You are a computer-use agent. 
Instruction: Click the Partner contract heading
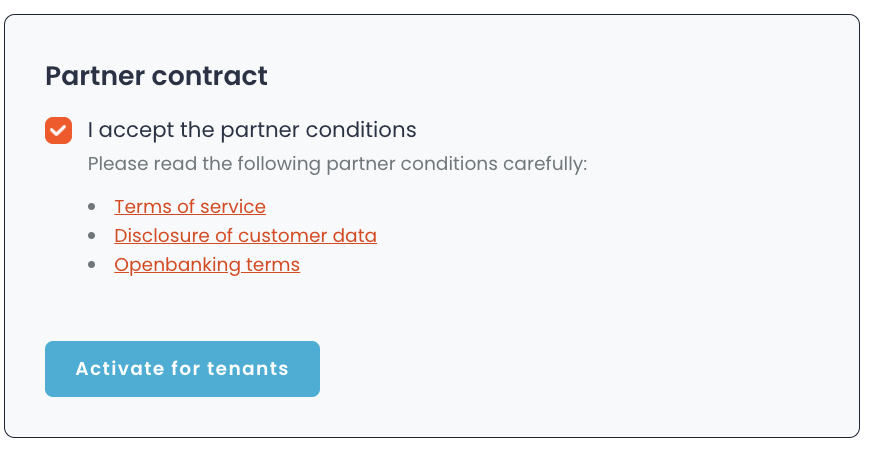pyautogui.click(x=157, y=76)
